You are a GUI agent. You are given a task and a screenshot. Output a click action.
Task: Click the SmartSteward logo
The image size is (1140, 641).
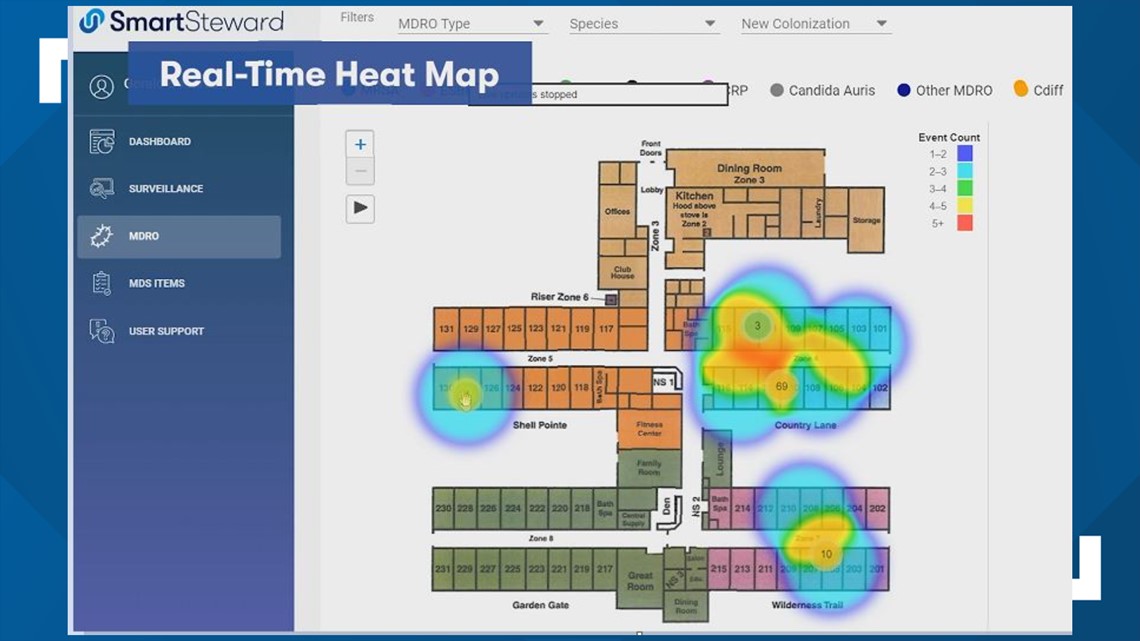[x=182, y=22]
